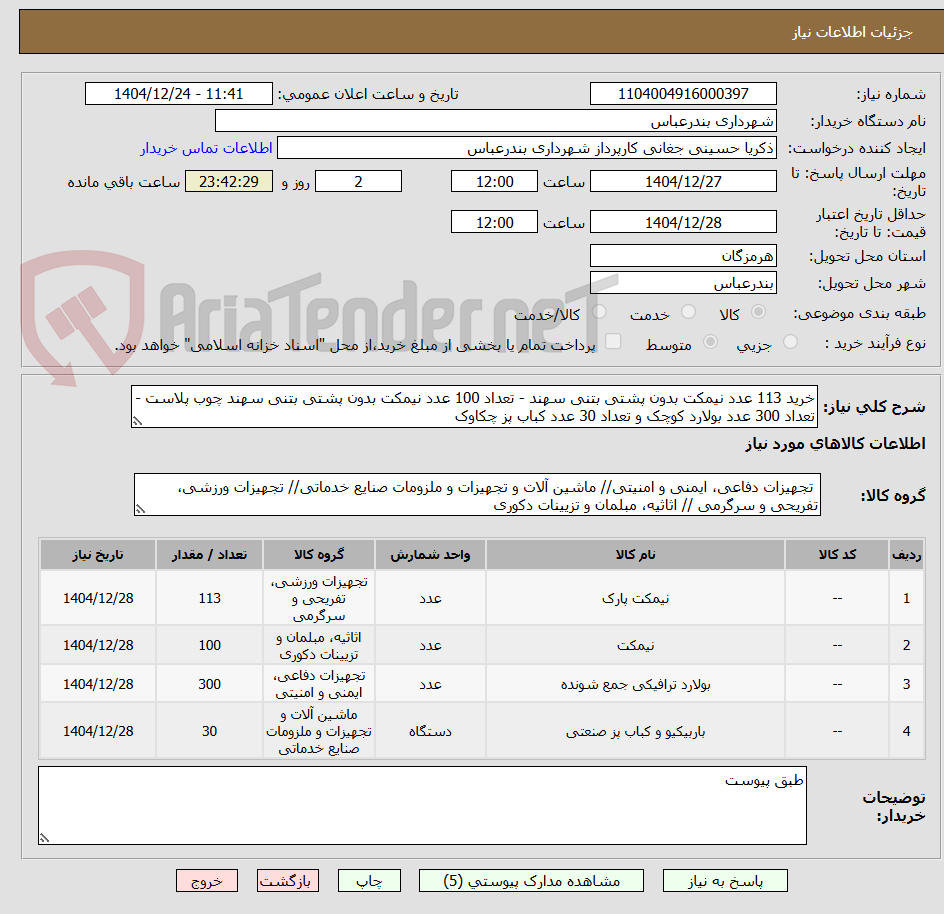Click the resize handle of شرح کلی نیاز box
The width and height of the screenshot is (944, 914).
(137, 421)
